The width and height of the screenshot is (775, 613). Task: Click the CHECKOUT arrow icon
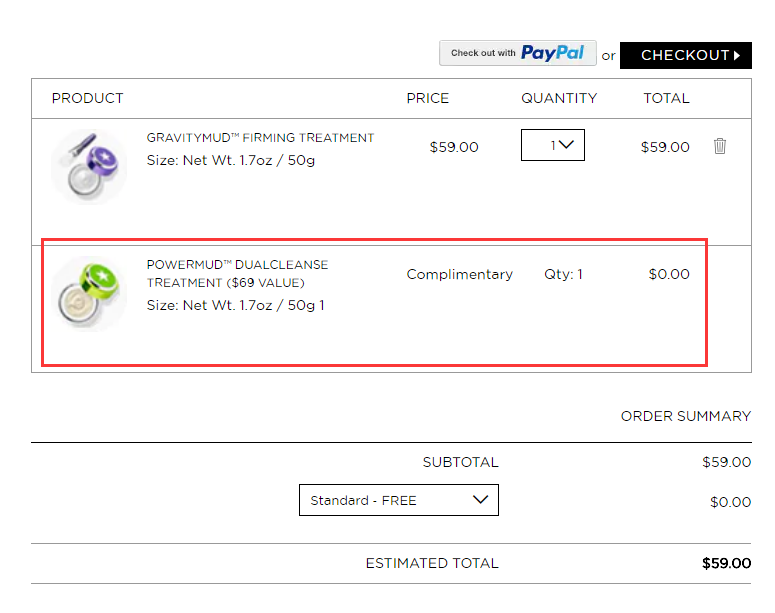tap(736, 55)
